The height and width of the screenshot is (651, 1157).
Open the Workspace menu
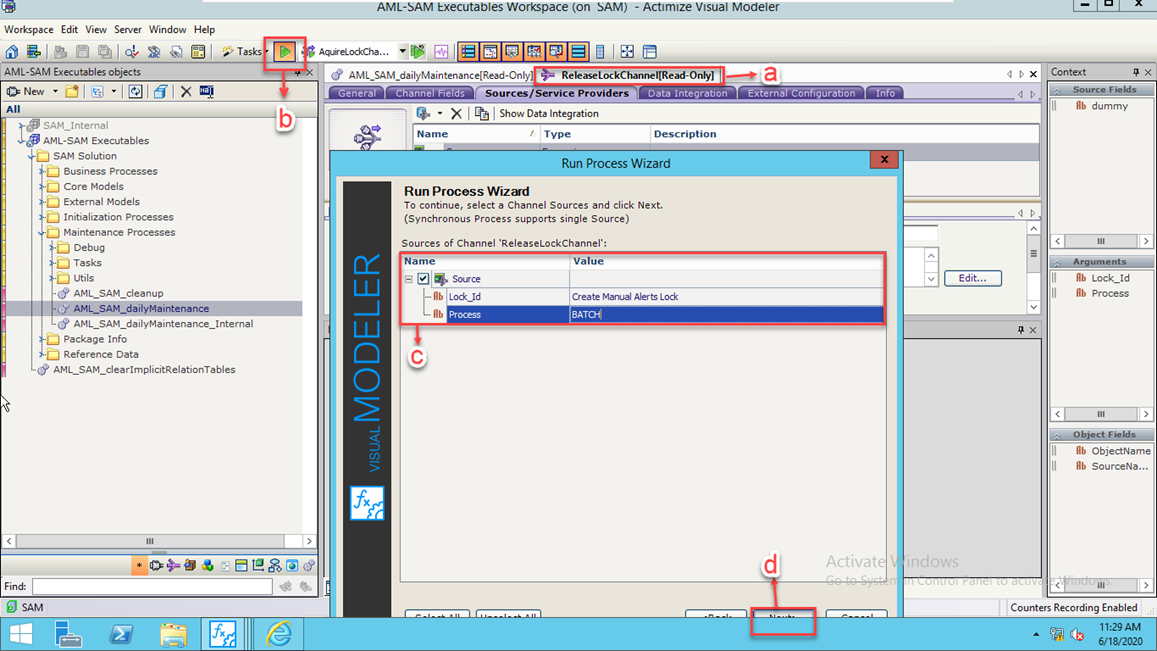point(29,30)
